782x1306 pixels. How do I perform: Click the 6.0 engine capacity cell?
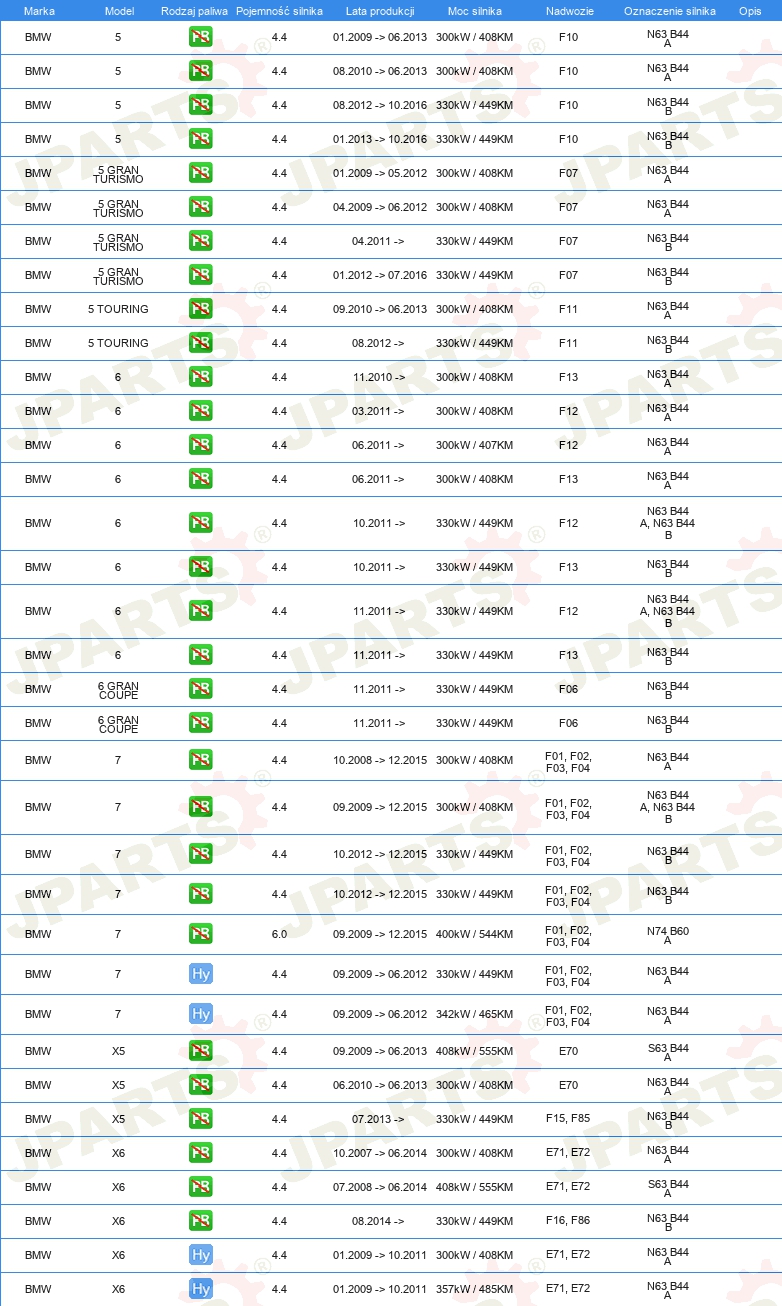[279, 934]
